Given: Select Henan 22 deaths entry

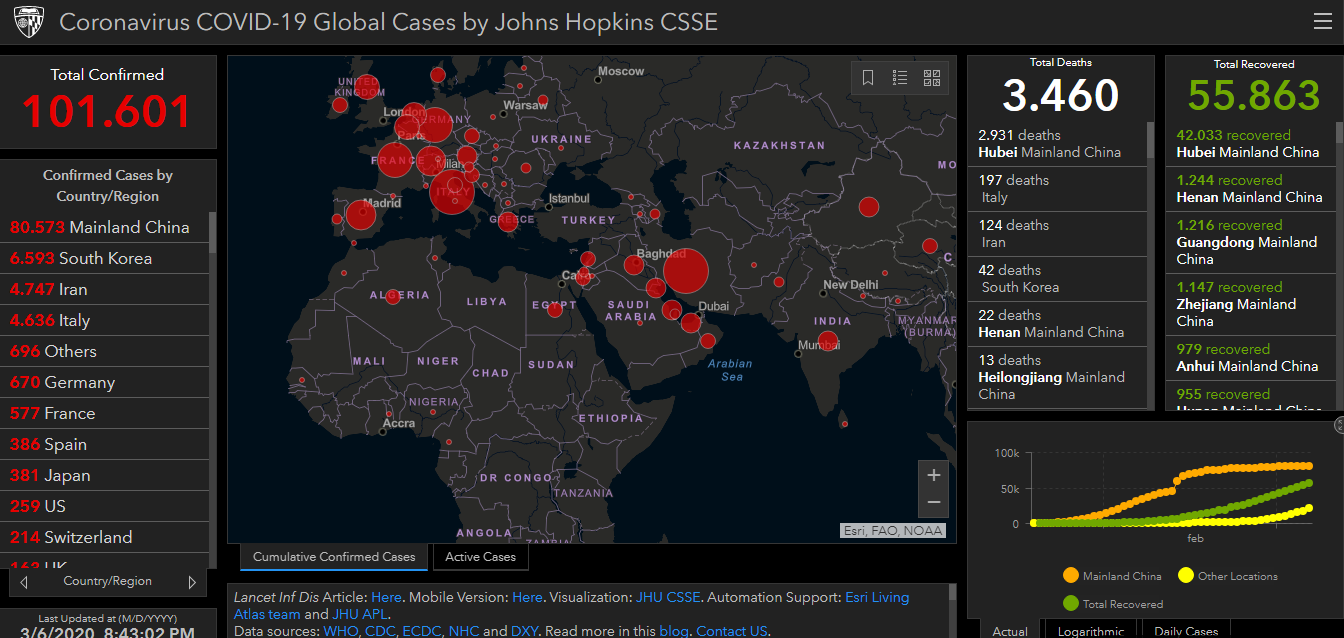Looking at the screenshot, I should coord(1058,324).
